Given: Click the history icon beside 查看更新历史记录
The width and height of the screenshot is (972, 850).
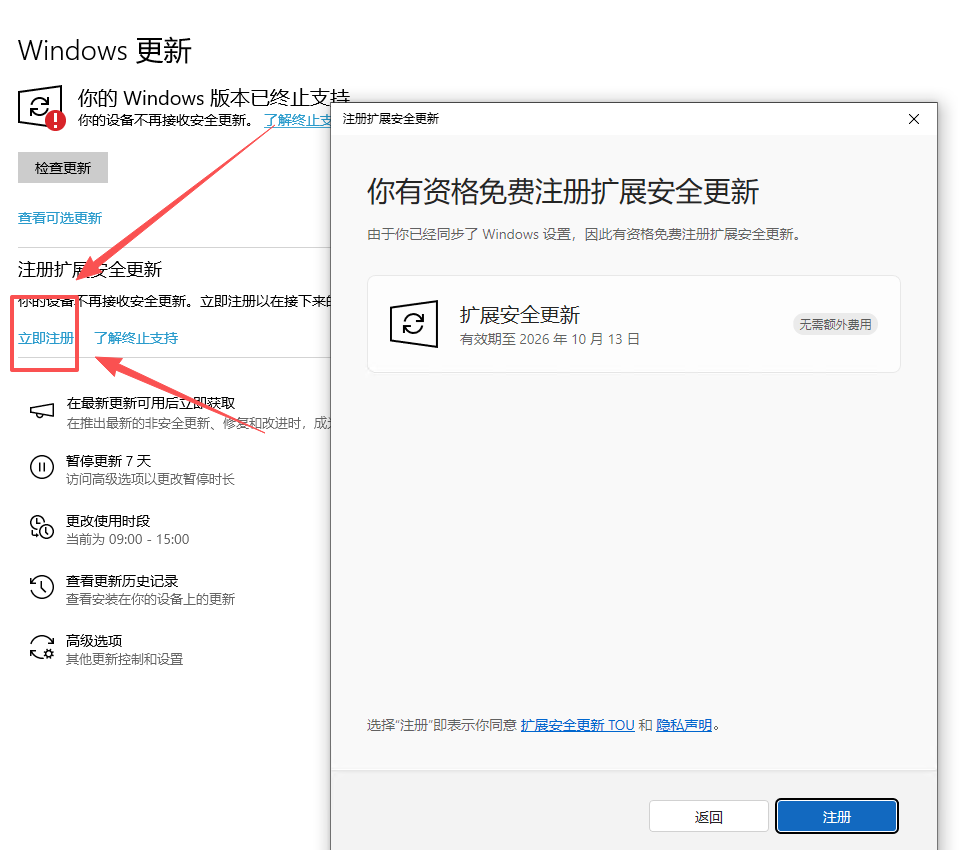Looking at the screenshot, I should [x=42, y=587].
